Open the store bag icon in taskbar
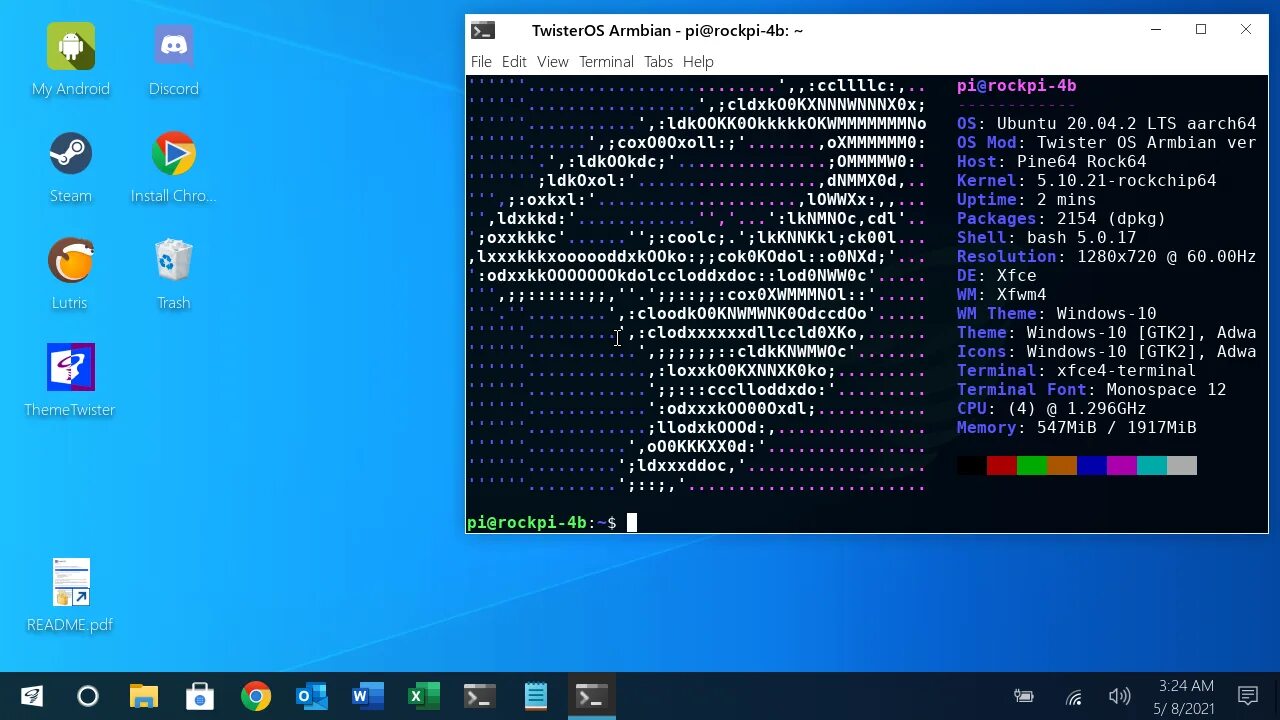This screenshot has width=1280, height=720. click(x=200, y=696)
